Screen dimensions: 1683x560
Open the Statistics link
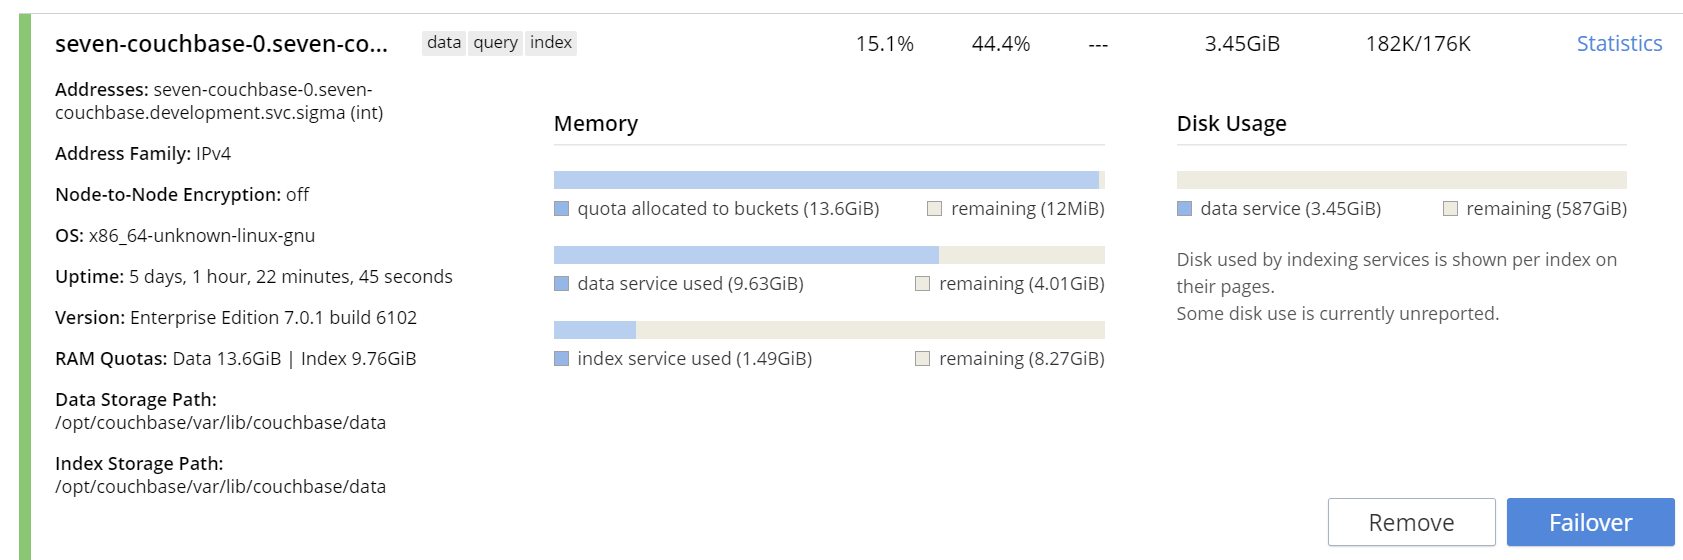(1619, 44)
